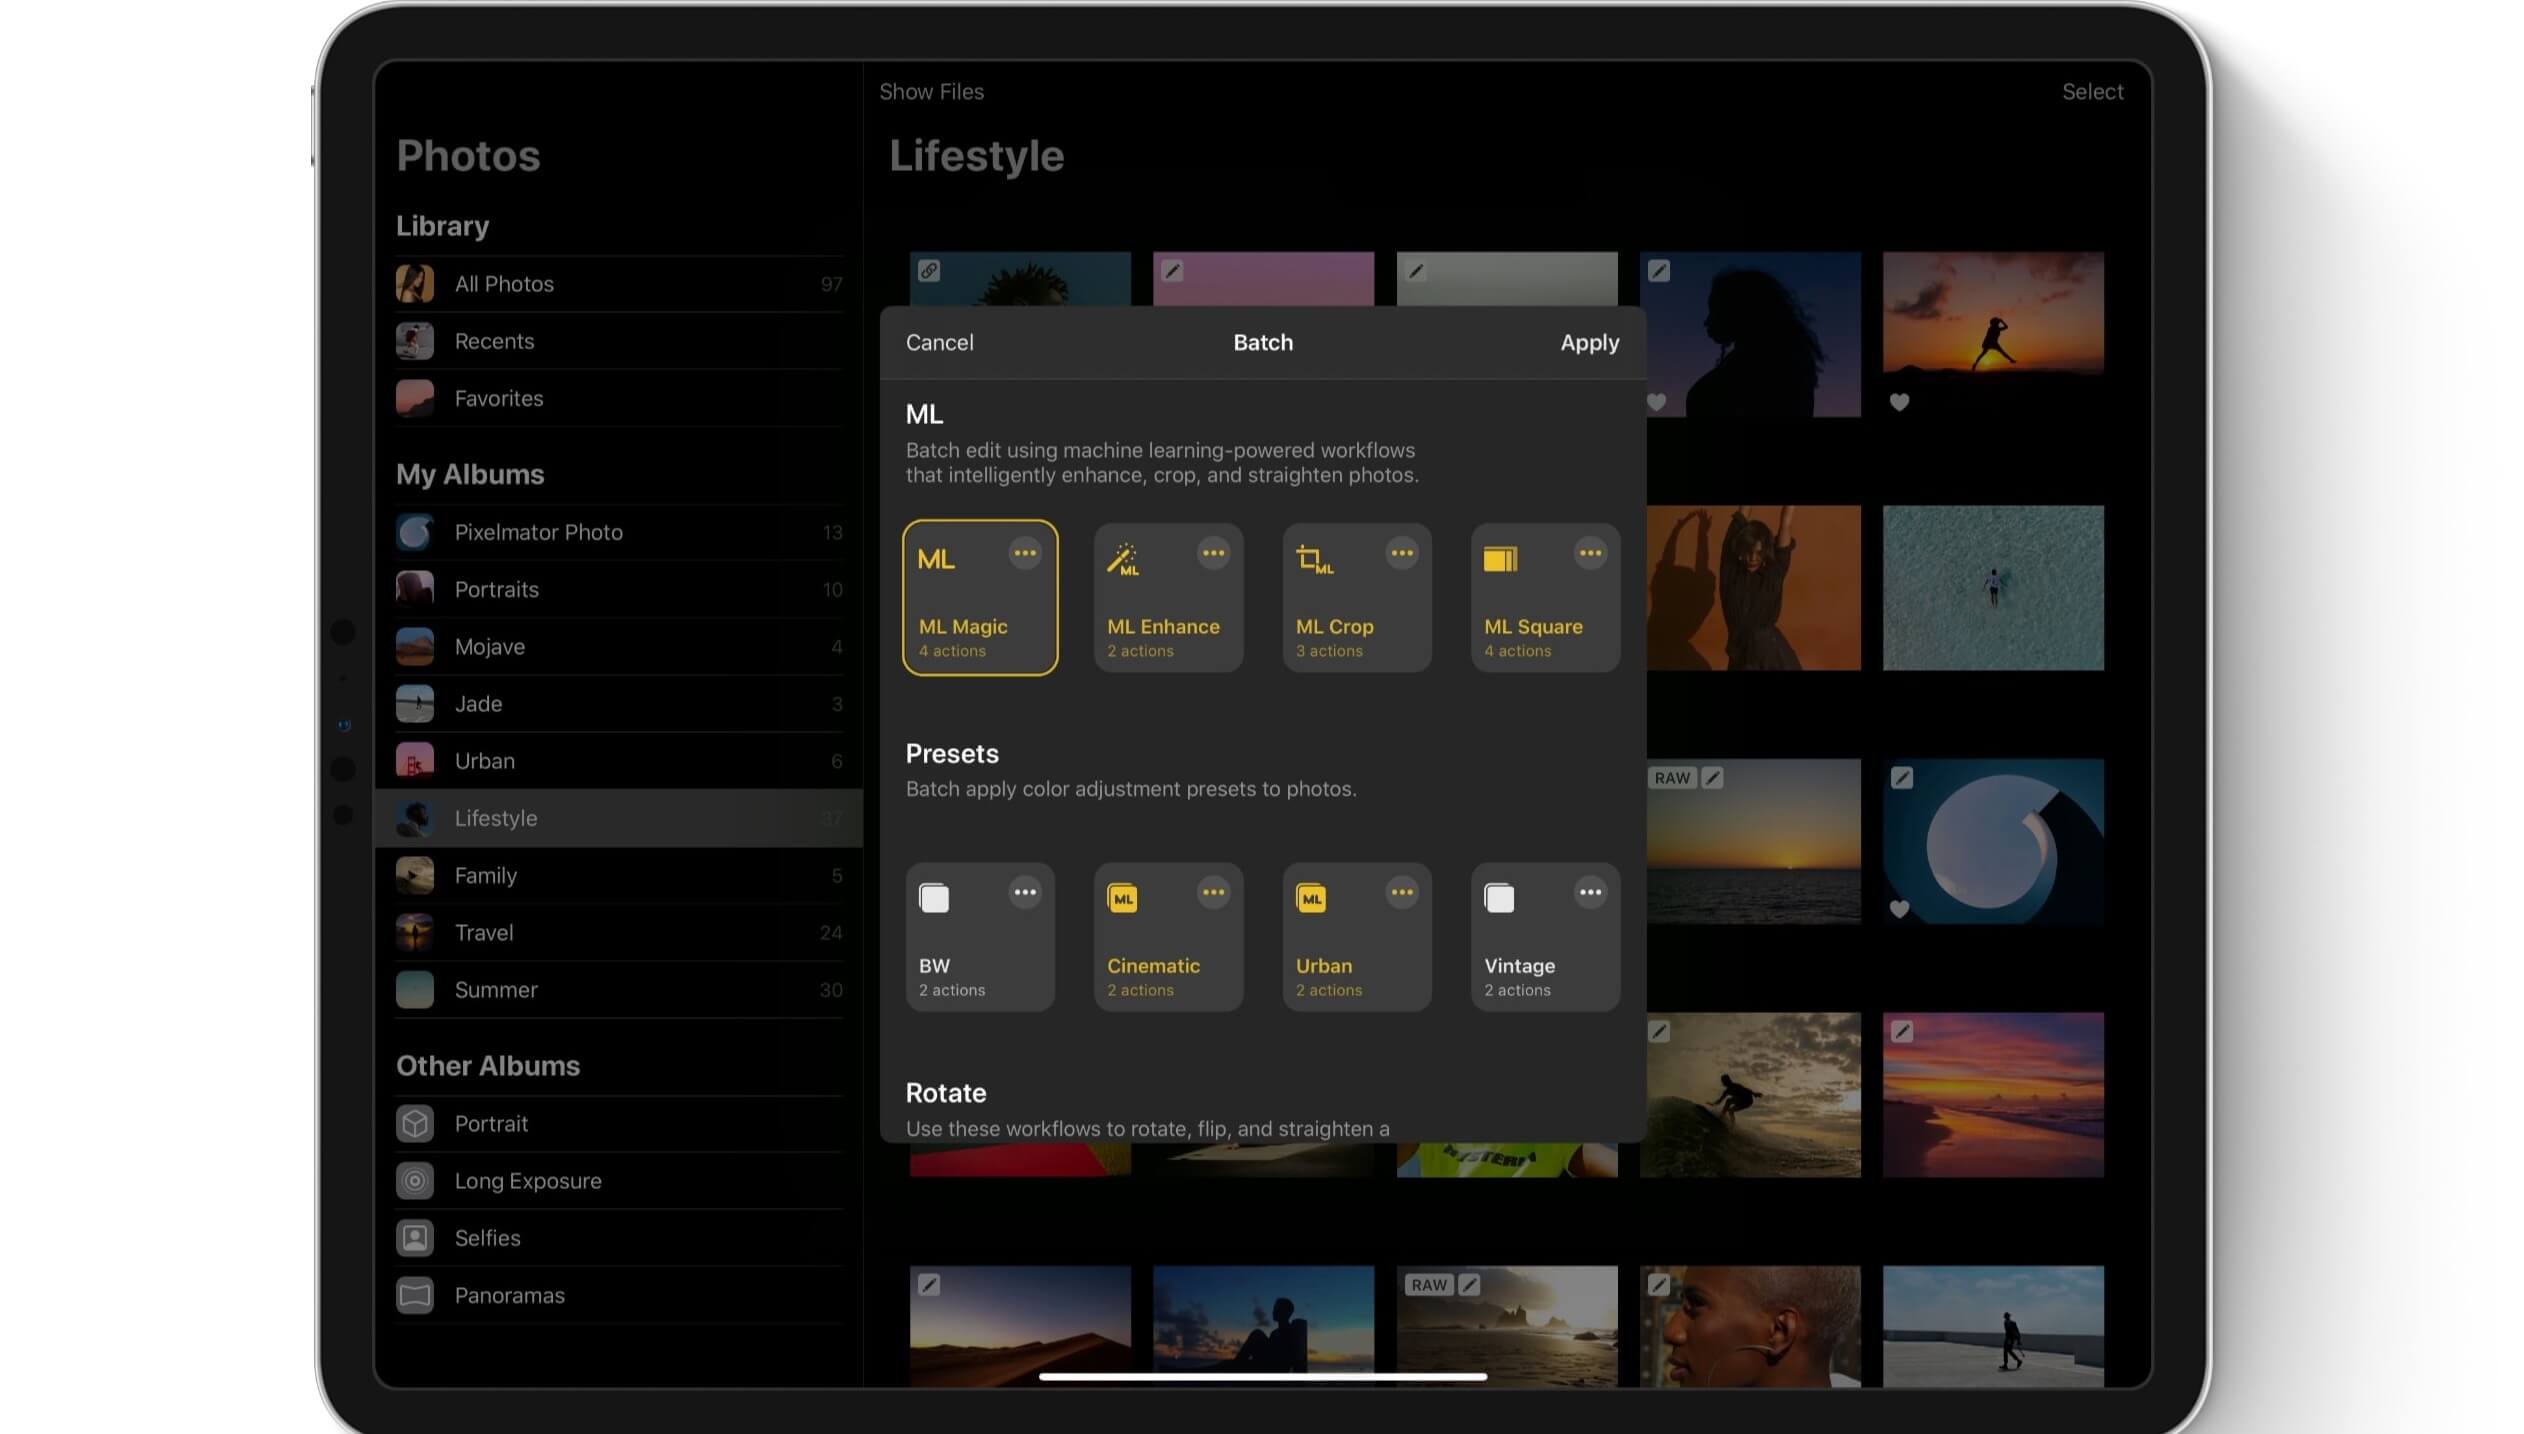Image resolution: width=2524 pixels, height=1434 pixels.
Task: Open the Mojave album
Action: click(x=619, y=646)
